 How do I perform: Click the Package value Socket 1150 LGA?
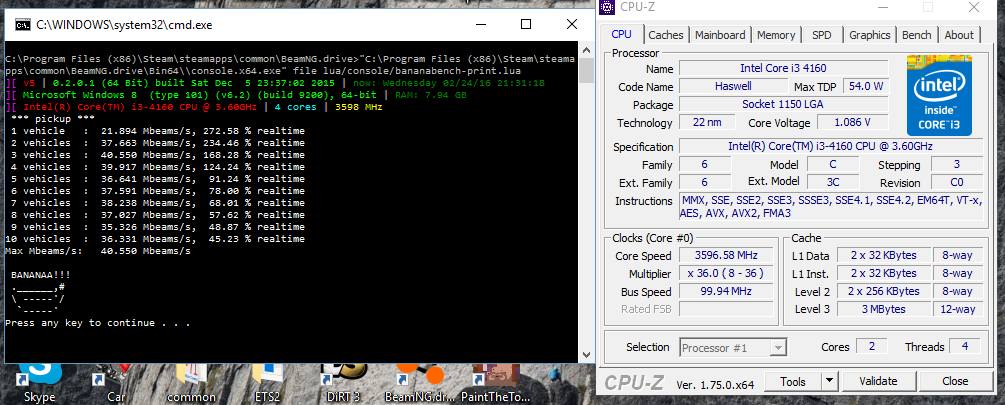pyautogui.click(x=783, y=104)
